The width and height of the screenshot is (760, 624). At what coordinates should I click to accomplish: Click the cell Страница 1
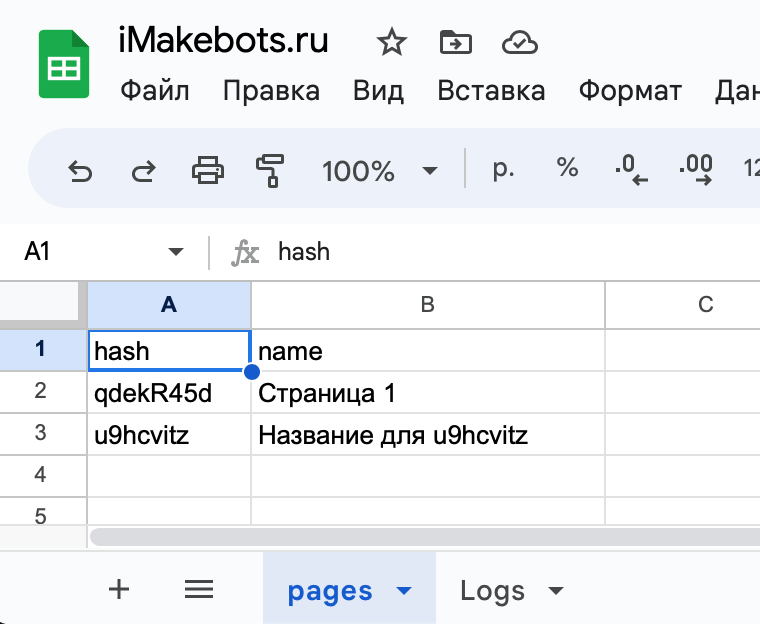coord(428,392)
